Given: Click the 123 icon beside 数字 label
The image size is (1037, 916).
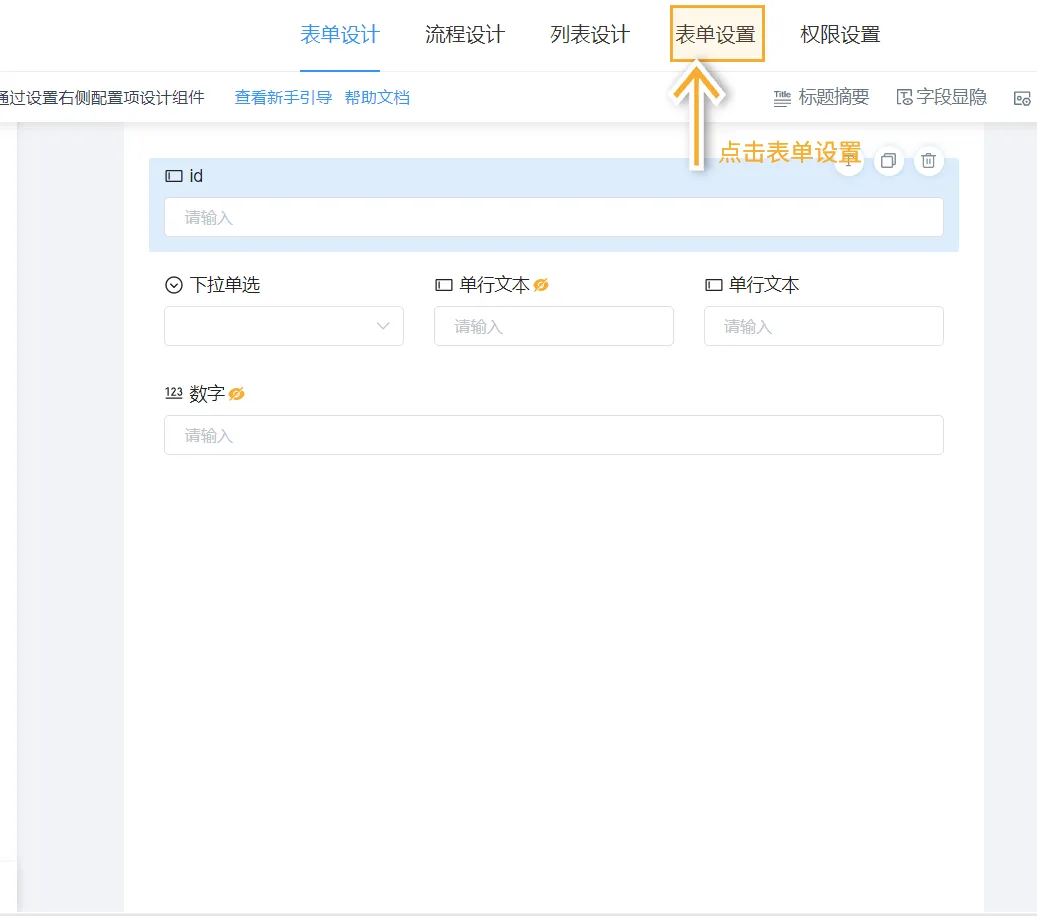Looking at the screenshot, I should click(x=174, y=393).
